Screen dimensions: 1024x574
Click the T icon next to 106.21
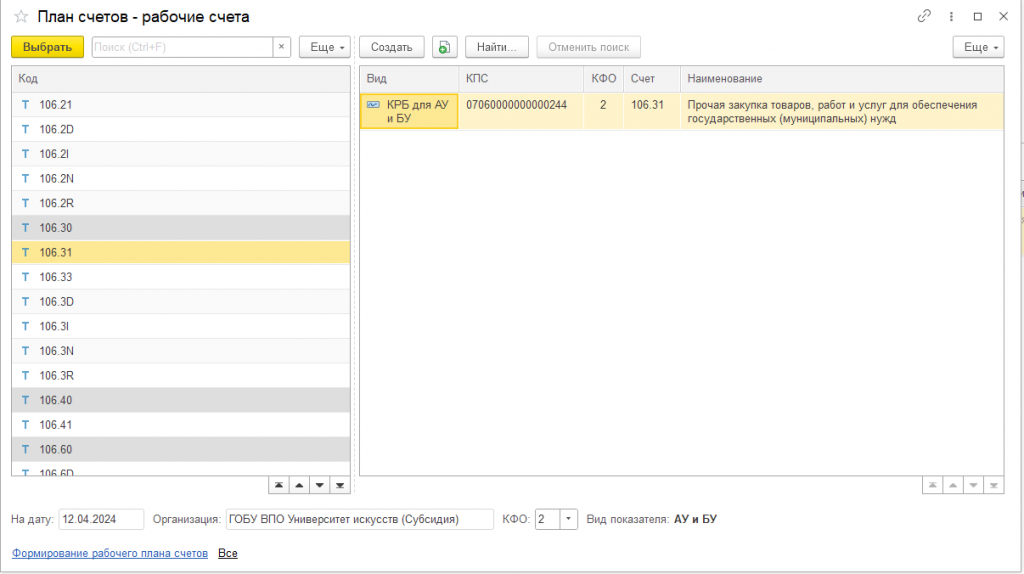click(x=25, y=104)
